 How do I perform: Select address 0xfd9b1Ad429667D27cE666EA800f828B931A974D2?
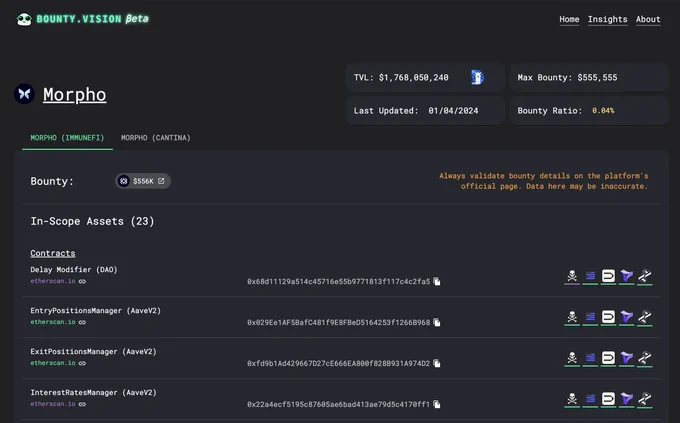click(x=339, y=363)
